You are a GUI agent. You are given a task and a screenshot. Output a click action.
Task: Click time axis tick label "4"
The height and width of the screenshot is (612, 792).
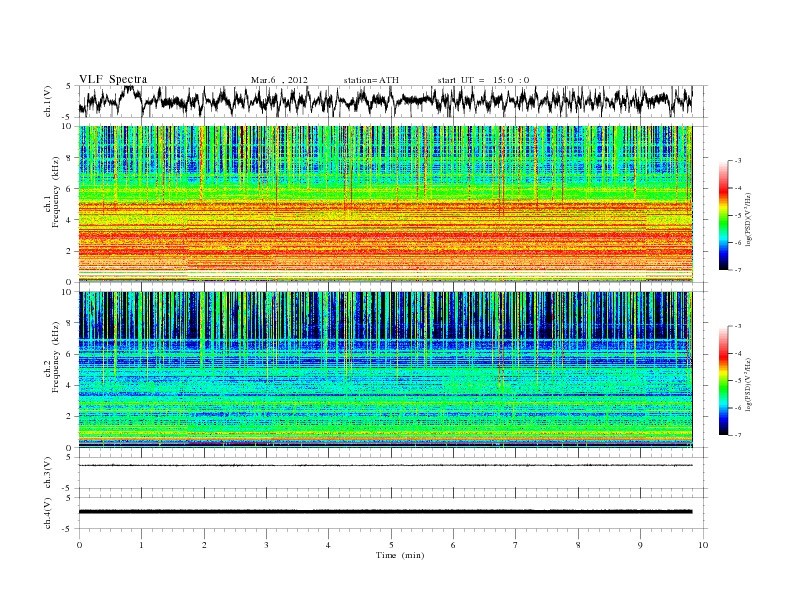point(328,545)
